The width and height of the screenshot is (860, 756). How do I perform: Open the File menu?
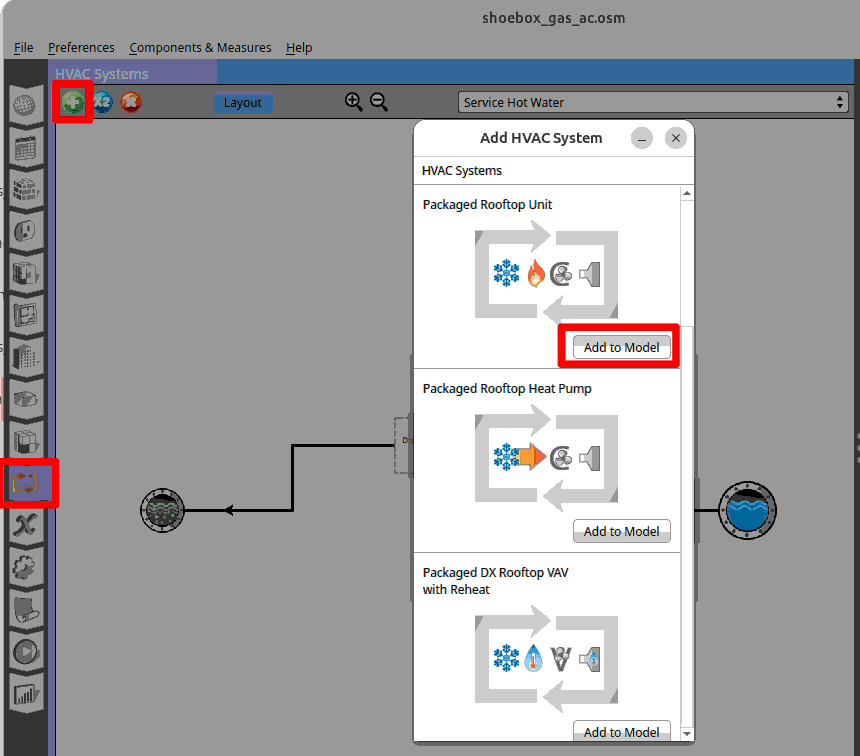[x=24, y=47]
